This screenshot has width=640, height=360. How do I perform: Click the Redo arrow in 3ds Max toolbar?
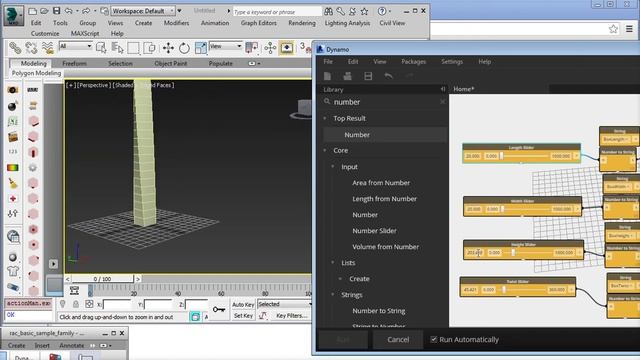click(86, 11)
